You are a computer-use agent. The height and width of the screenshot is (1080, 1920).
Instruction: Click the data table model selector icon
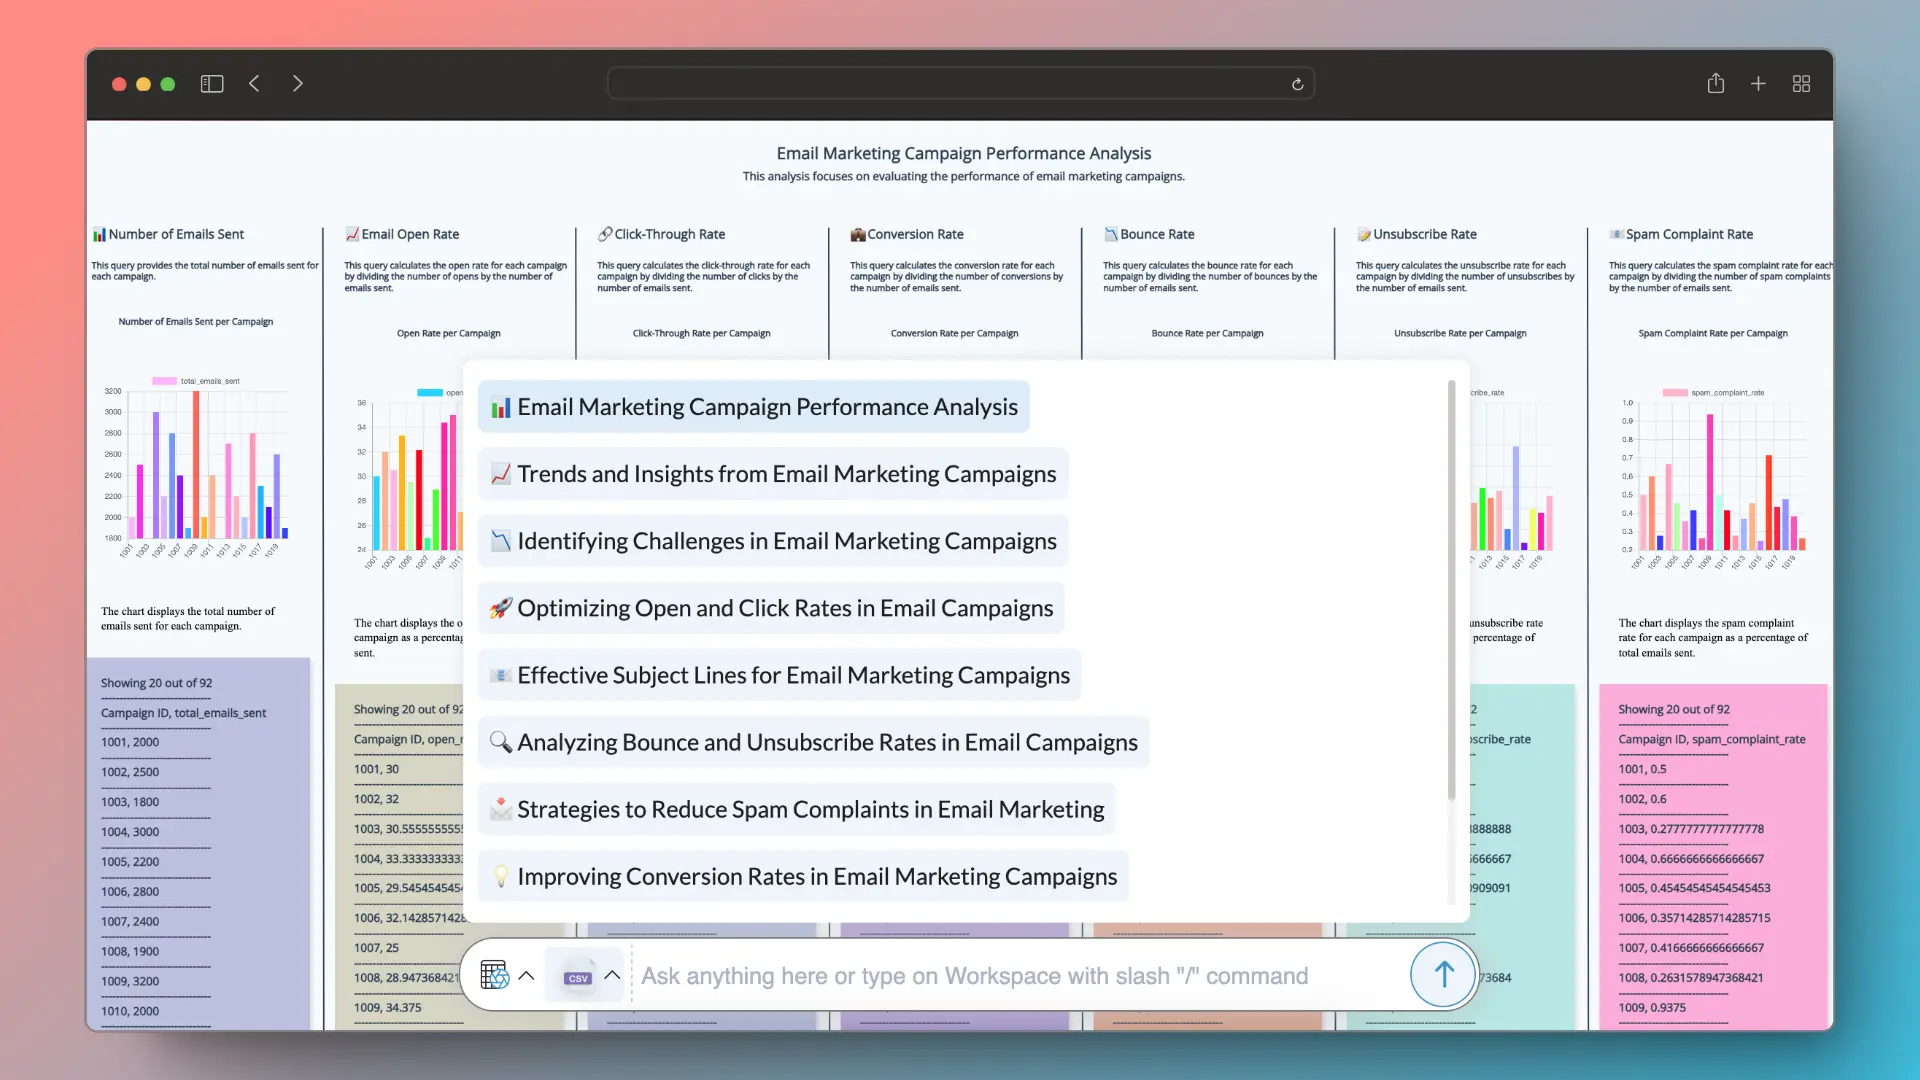(494, 974)
